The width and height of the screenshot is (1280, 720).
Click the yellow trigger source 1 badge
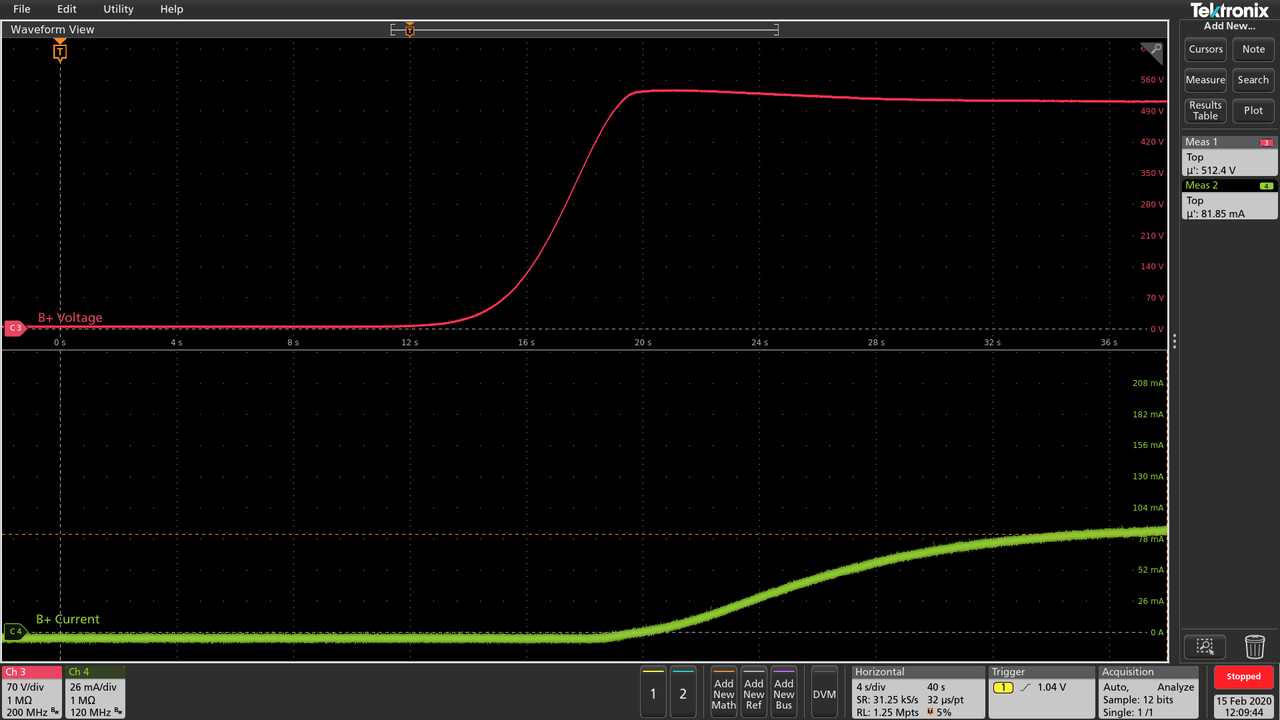[x=1004, y=687]
